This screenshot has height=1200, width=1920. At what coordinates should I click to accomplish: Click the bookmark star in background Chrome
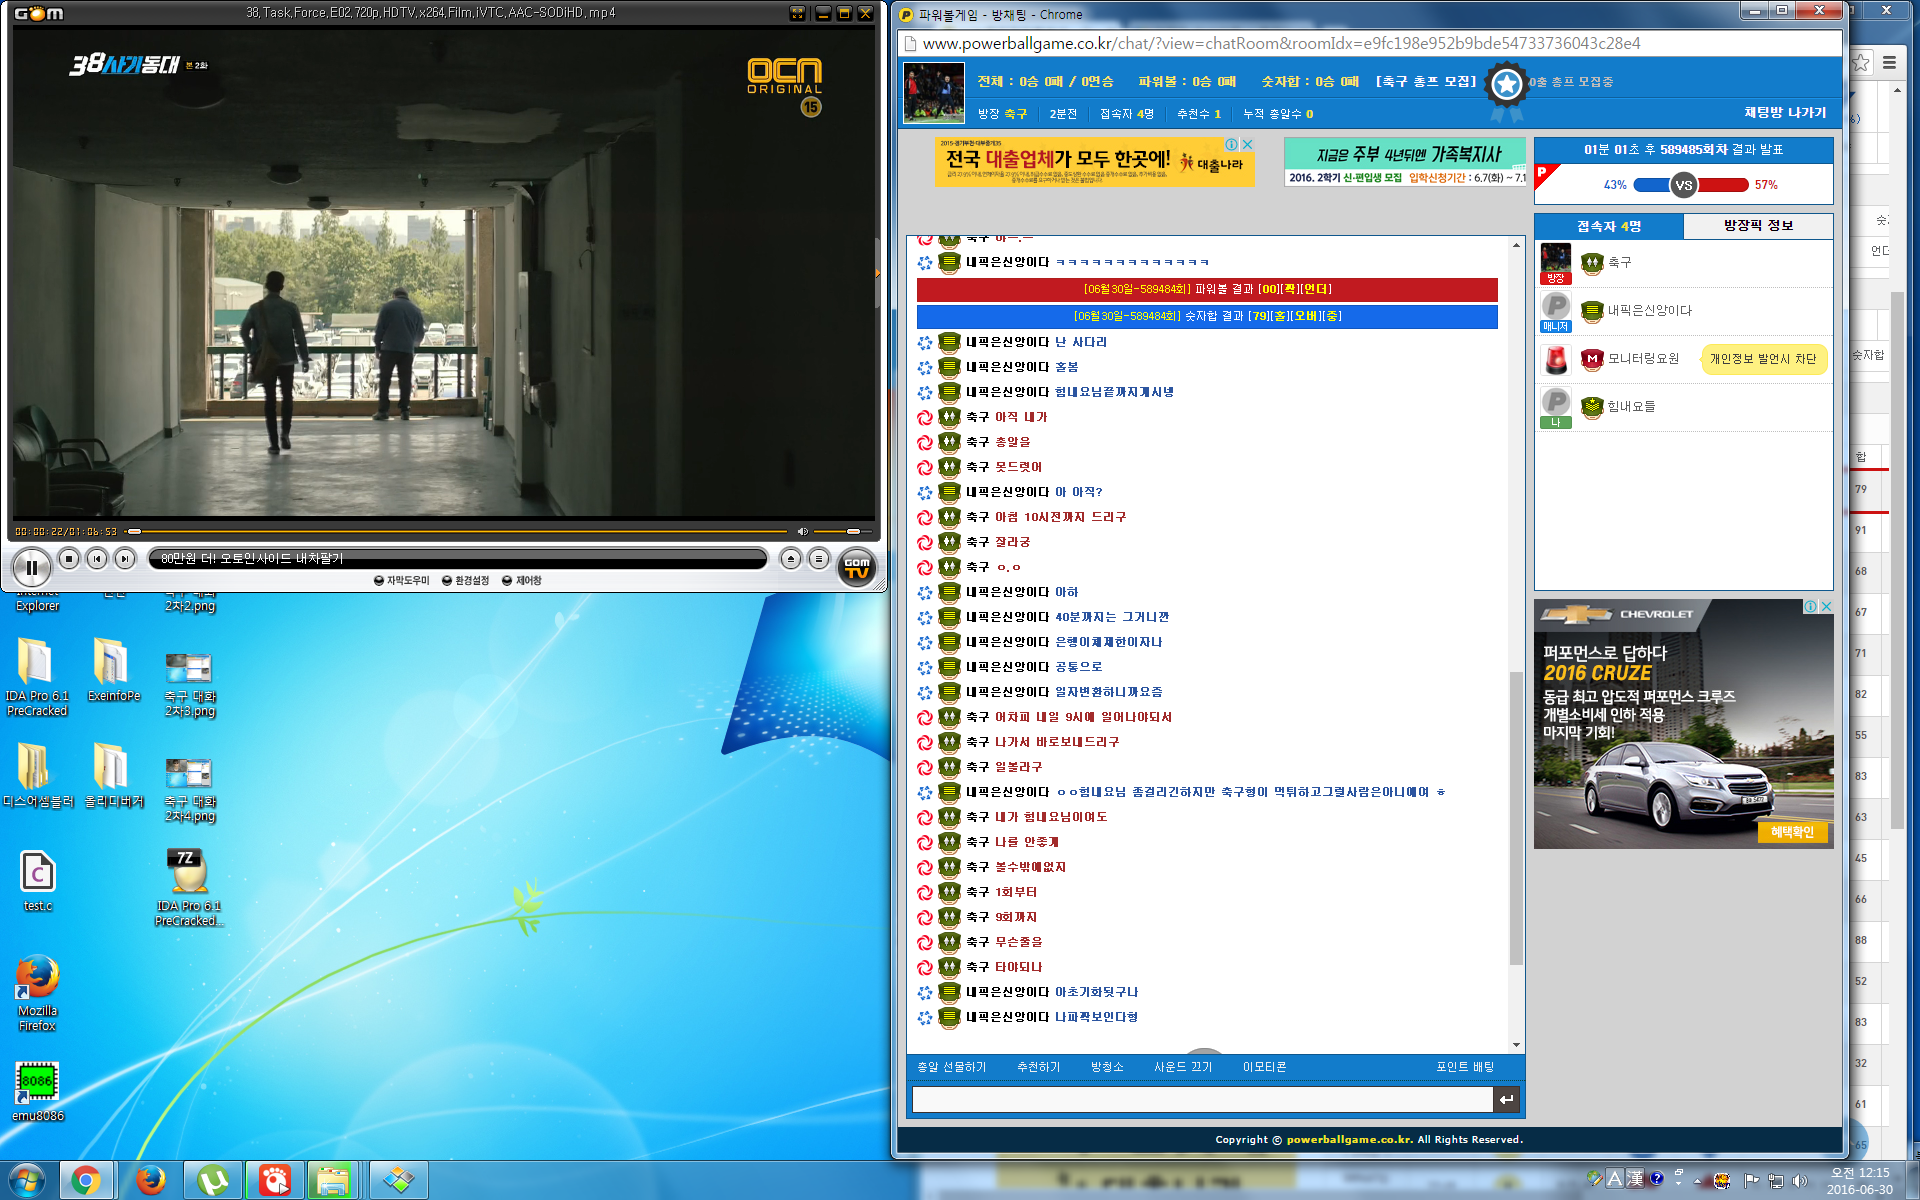click(1861, 62)
